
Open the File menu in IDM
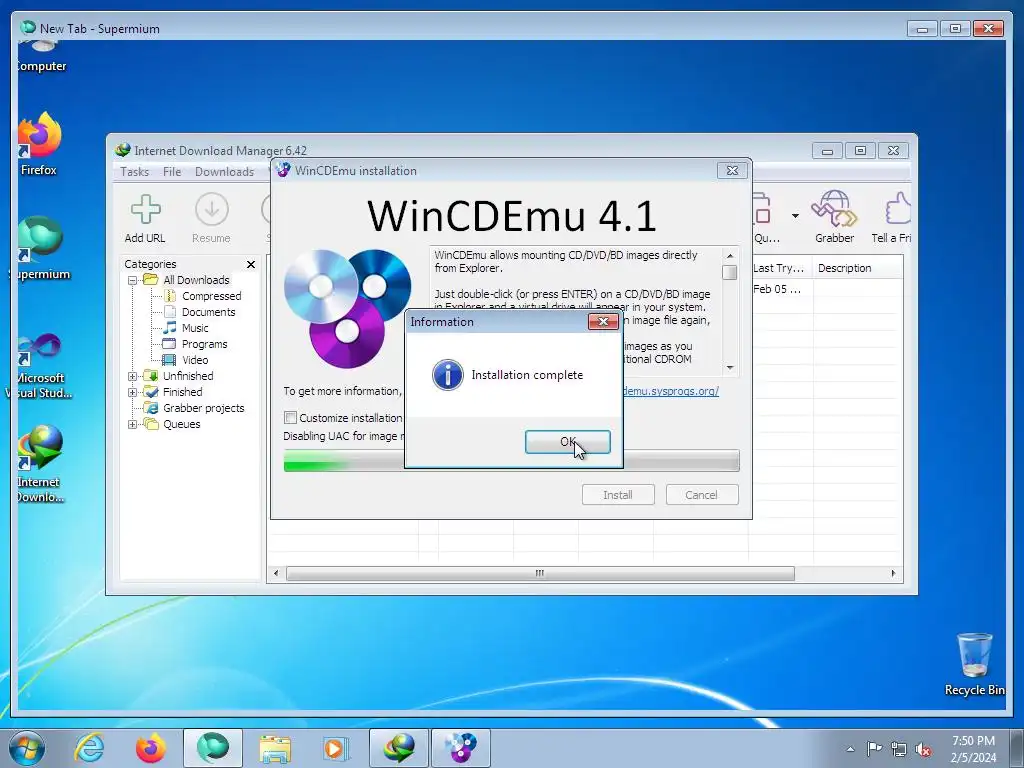(x=172, y=172)
